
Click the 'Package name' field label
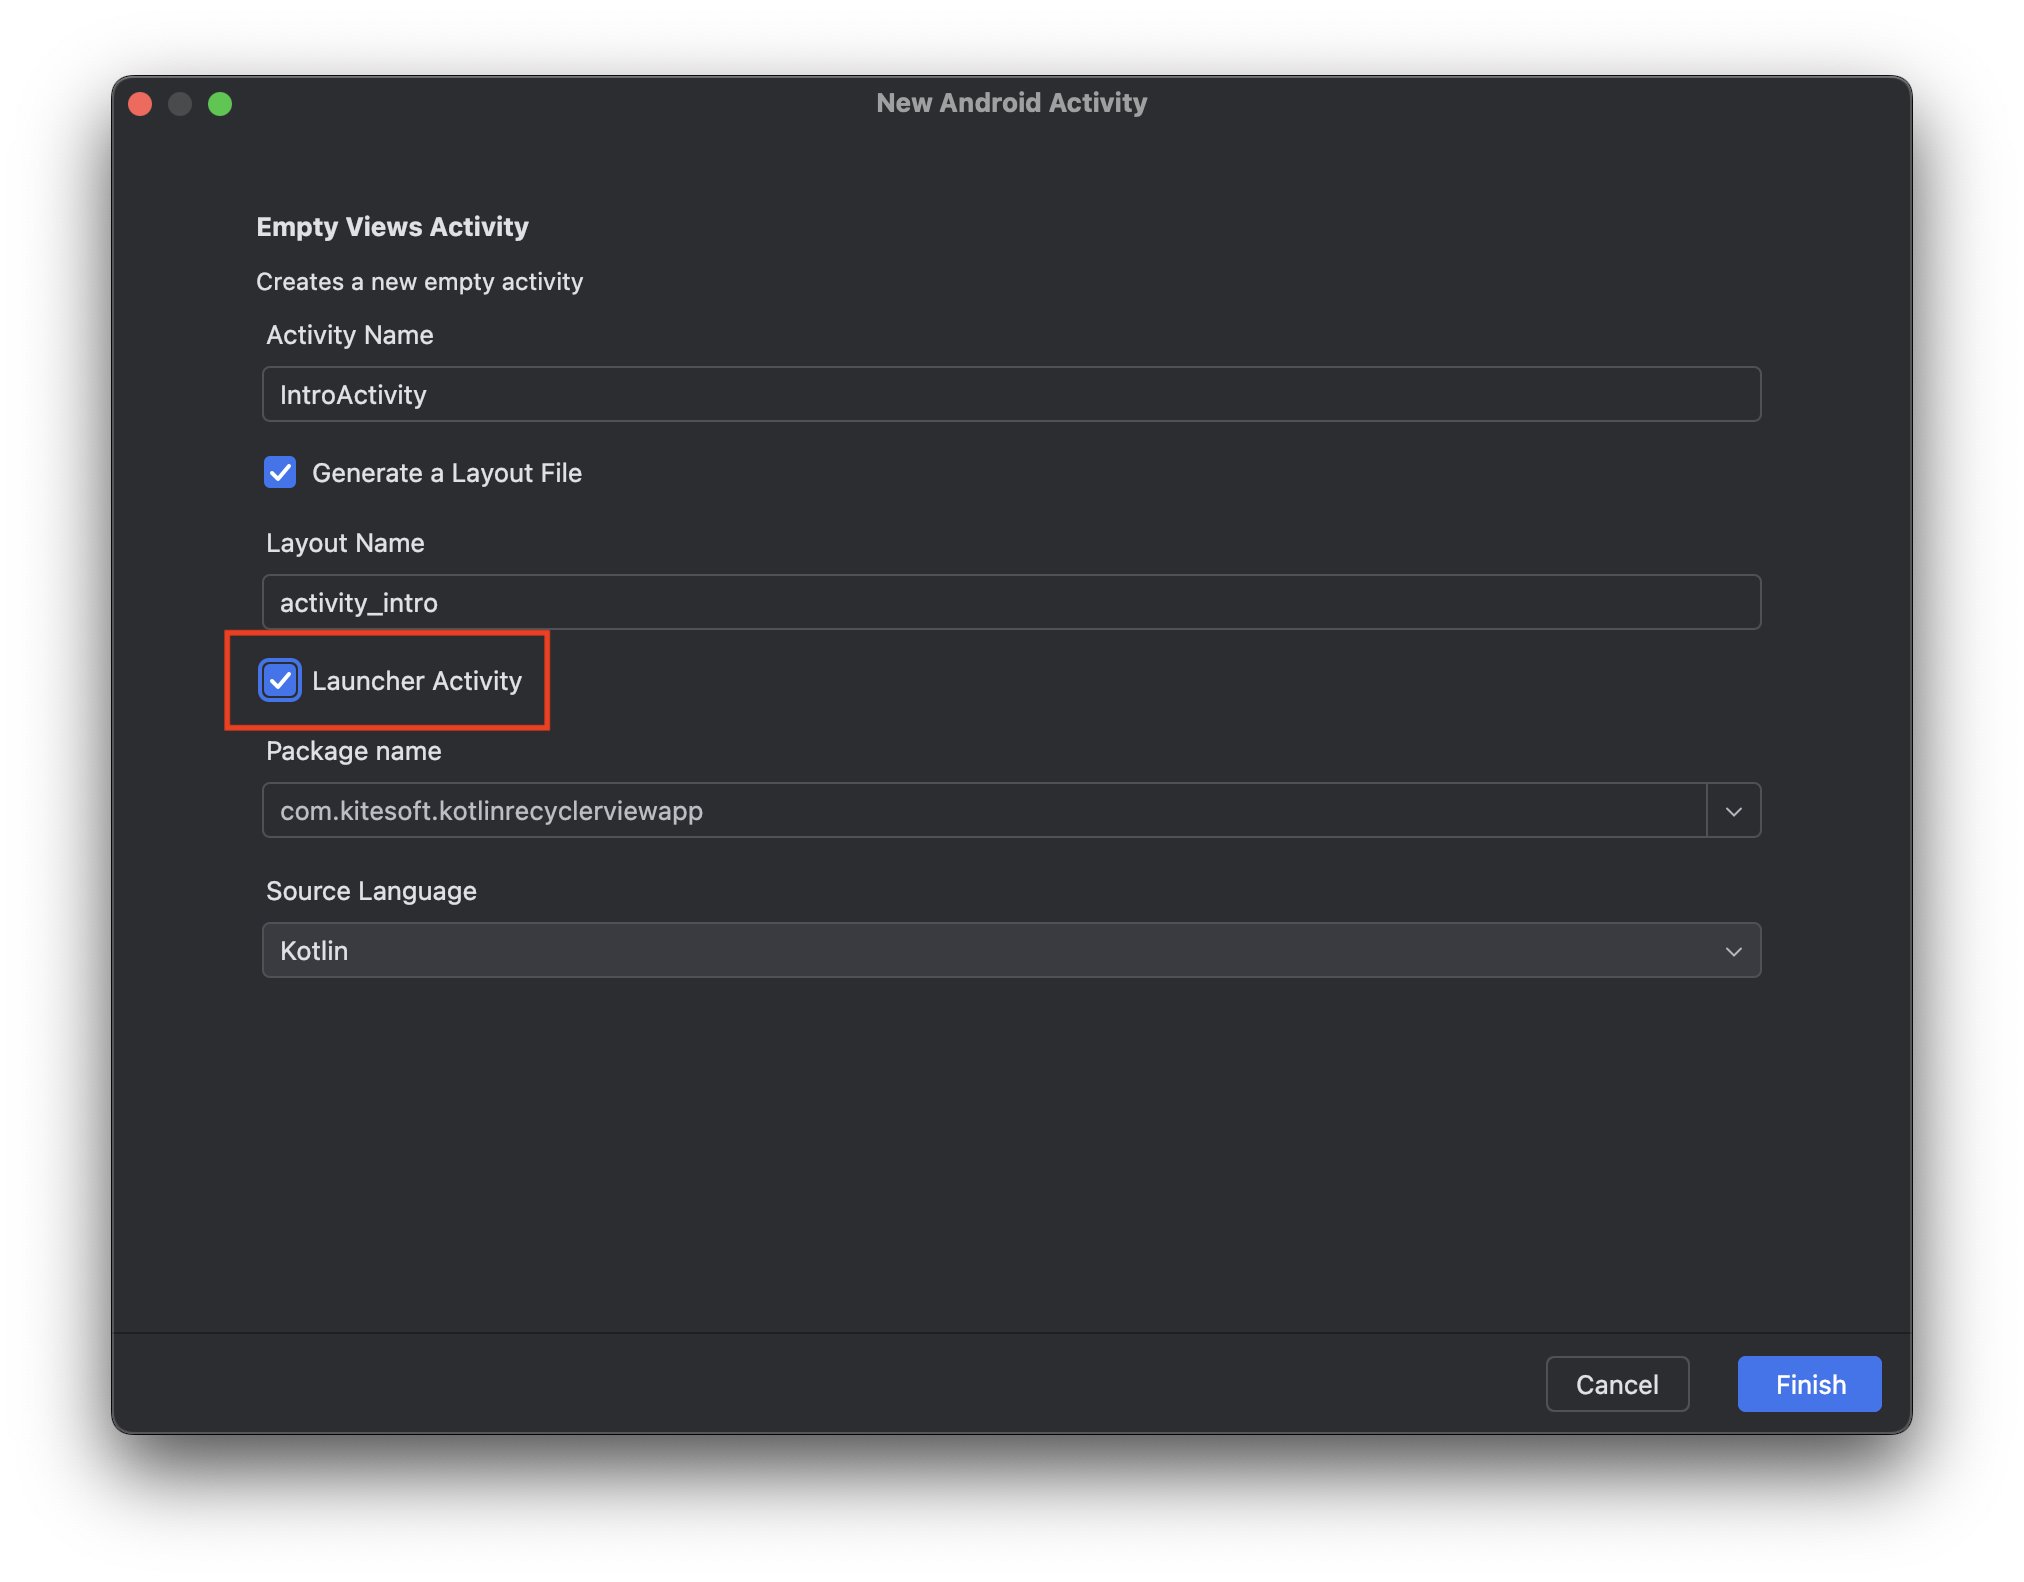pos(353,751)
